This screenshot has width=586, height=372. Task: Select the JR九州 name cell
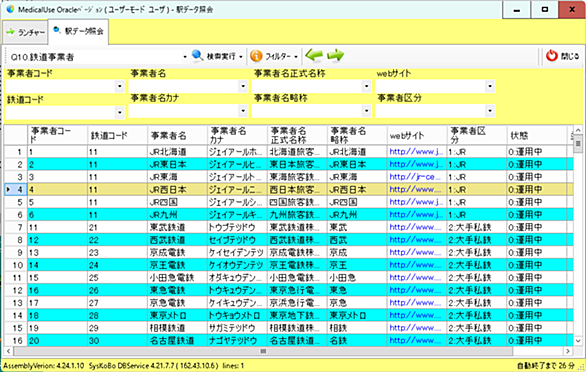click(x=178, y=215)
